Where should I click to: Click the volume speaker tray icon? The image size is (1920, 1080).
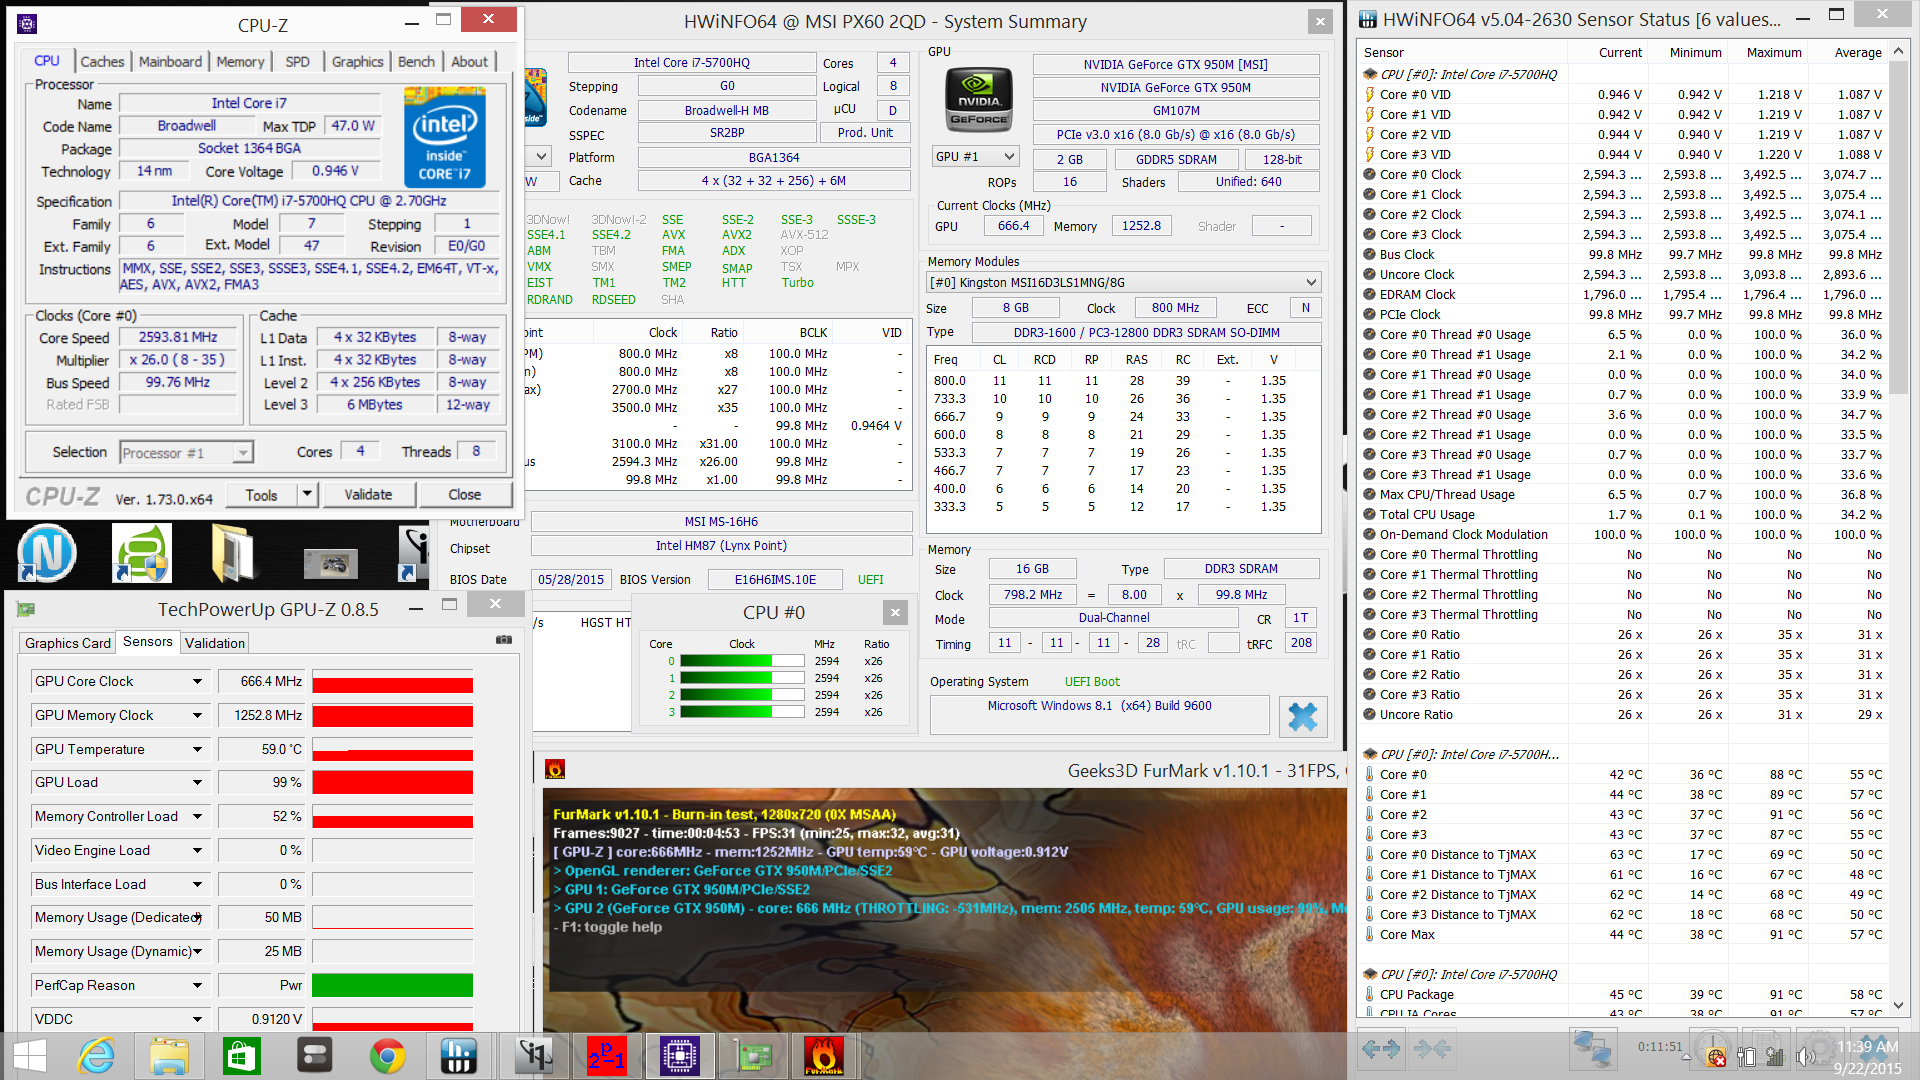pyautogui.click(x=1805, y=1056)
